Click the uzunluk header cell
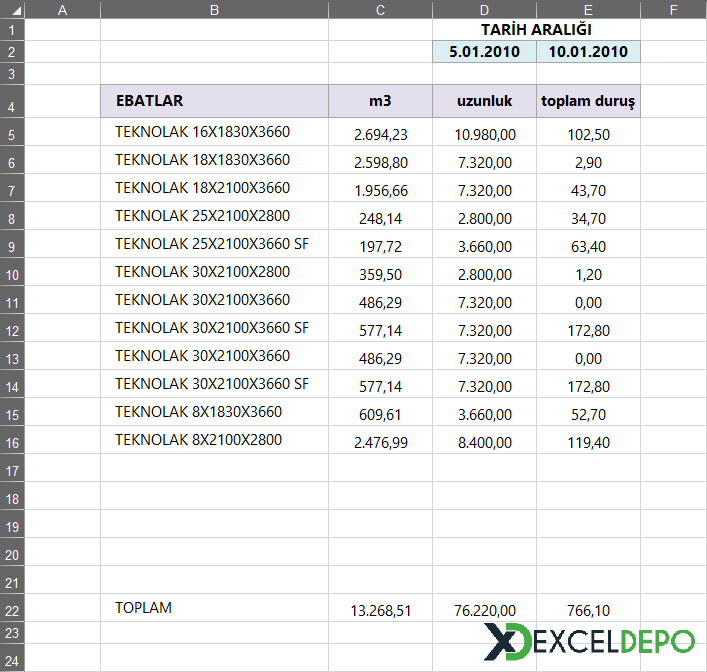 tap(484, 101)
